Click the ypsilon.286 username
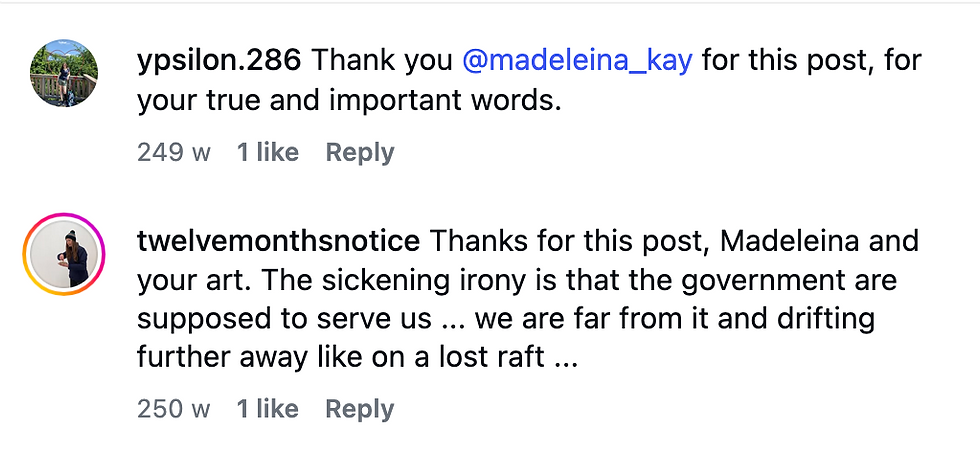Viewport: 980px width, 452px height. pyautogui.click(x=218, y=60)
